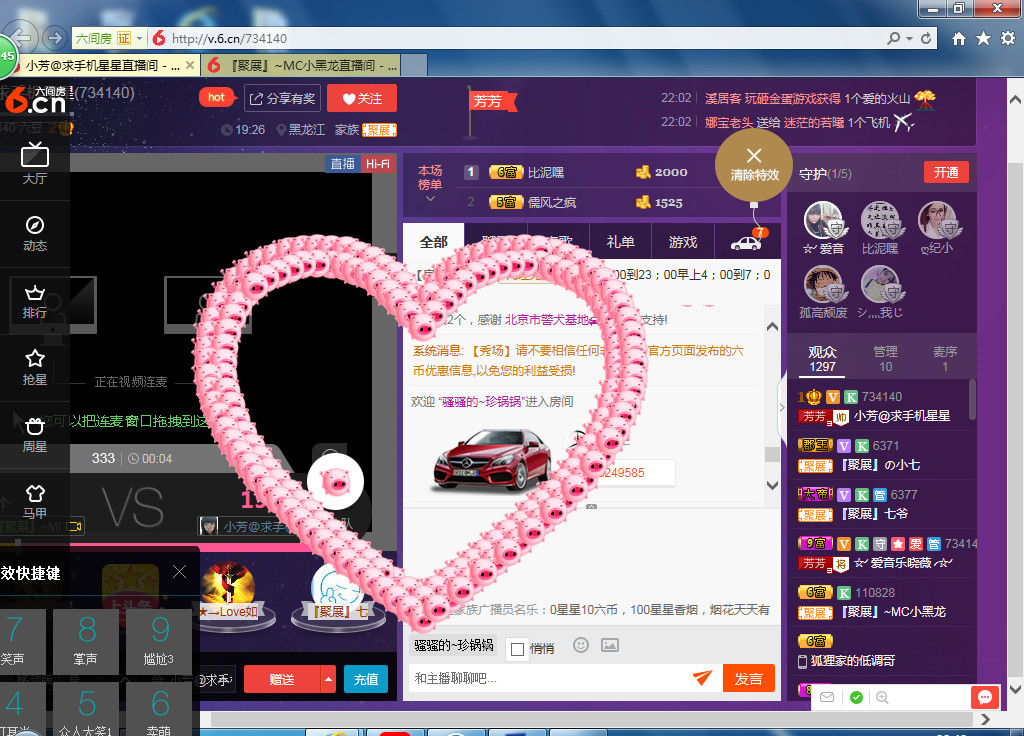The height and width of the screenshot is (736, 1024).
Task: Click browser home icon
Action: click(x=959, y=39)
